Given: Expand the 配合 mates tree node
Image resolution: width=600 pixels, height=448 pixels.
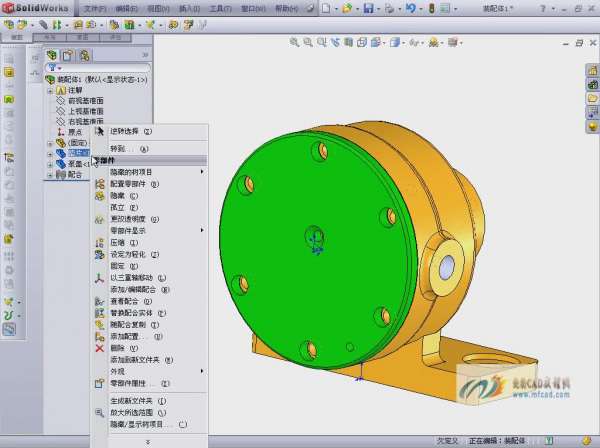Looking at the screenshot, I should (50, 175).
